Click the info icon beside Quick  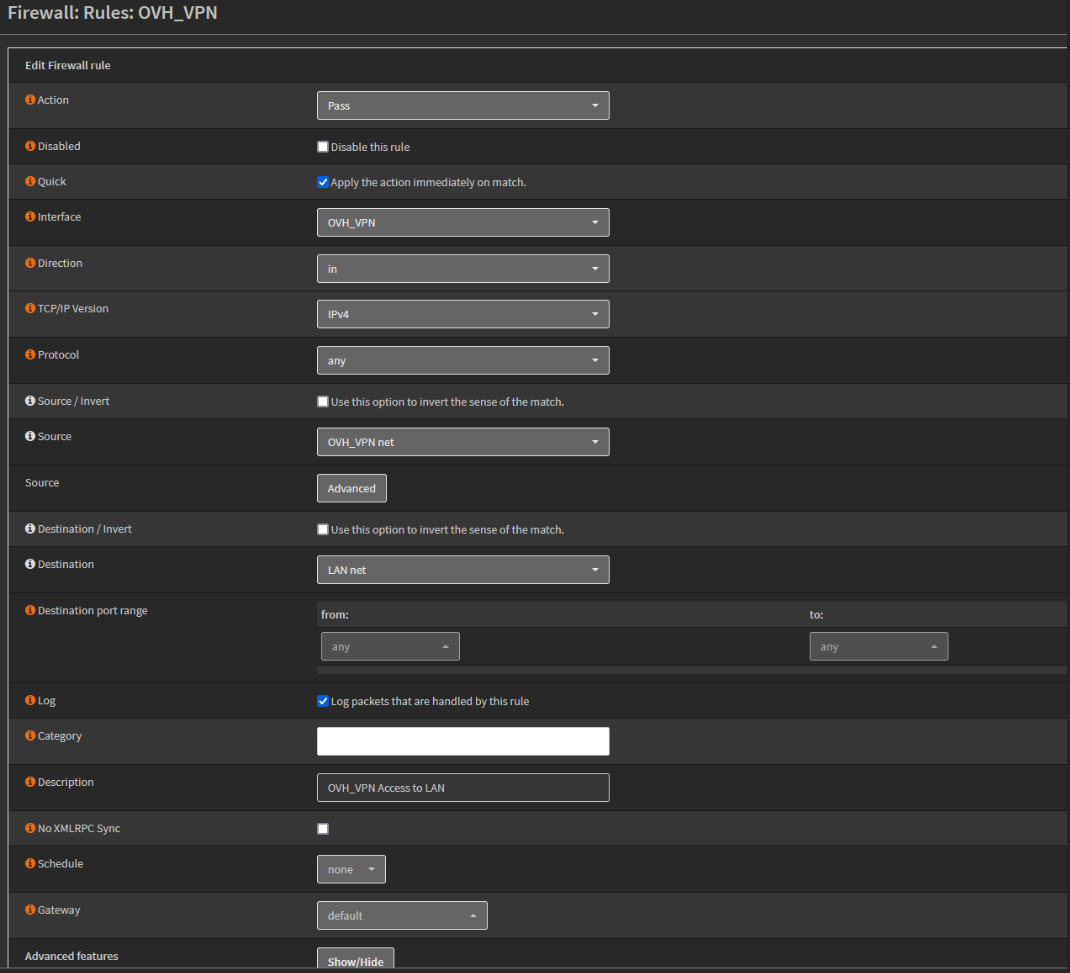[x=30, y=182]
